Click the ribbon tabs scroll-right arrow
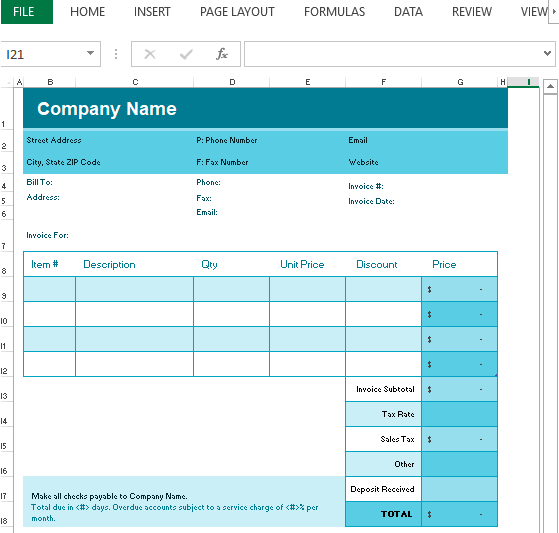 coord(554,12)
